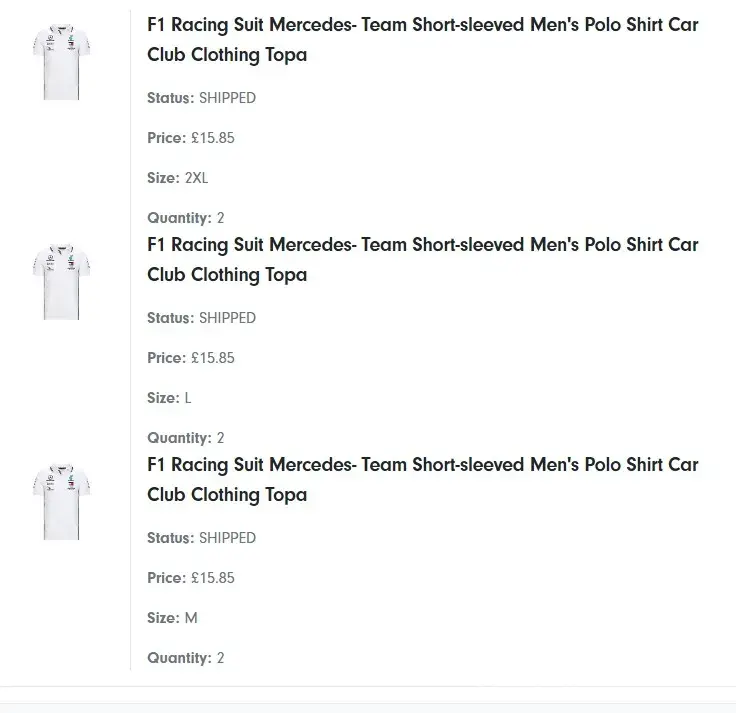Click SHIPPED status text of the 2XL shirt

pyautogui.click(x=227, y=98)
